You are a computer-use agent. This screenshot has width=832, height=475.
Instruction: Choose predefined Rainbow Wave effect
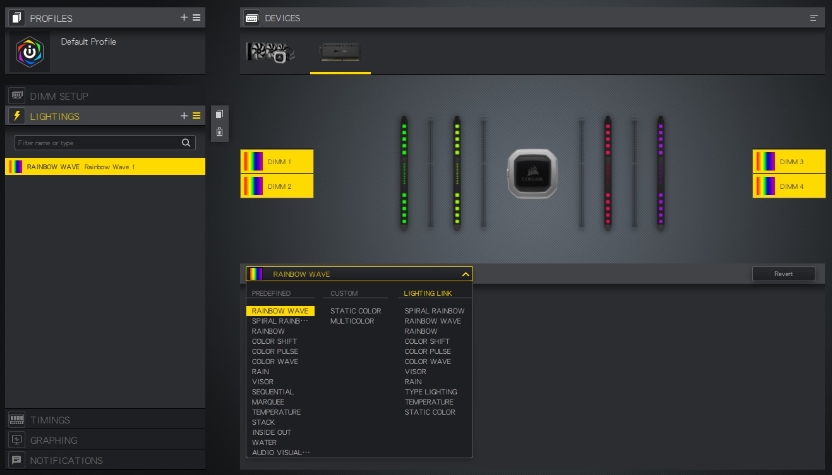tap(280, 310)
